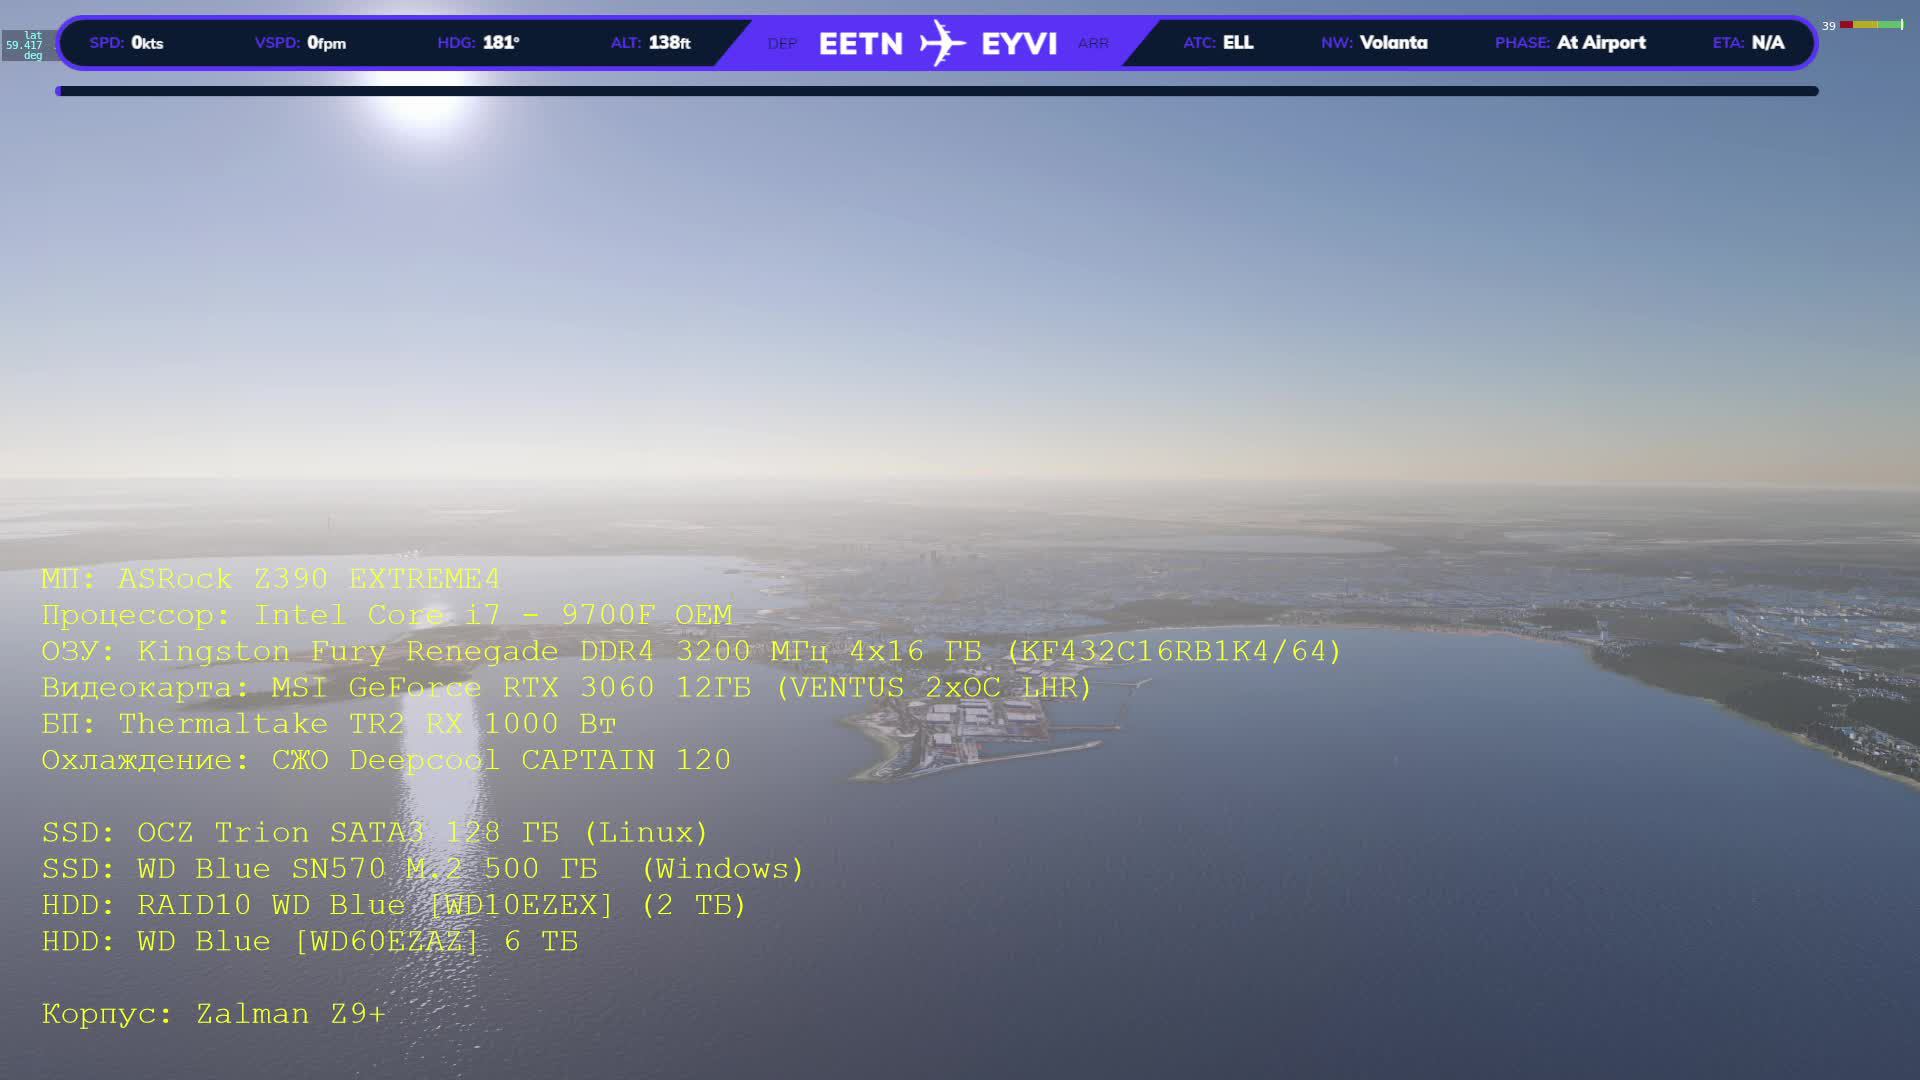Click the lat 59.417 deg readout
Image resolution: width=1920 pixels, height=1080 pixels.
27,45
